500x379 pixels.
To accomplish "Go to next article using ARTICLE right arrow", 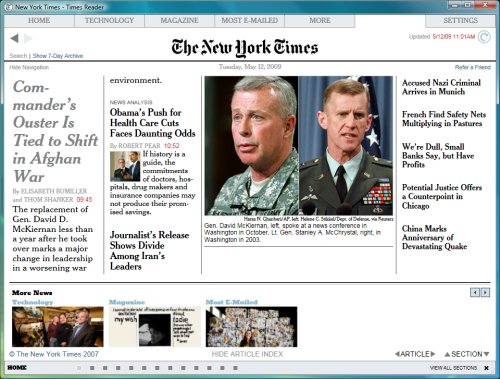I will [433, 354].
